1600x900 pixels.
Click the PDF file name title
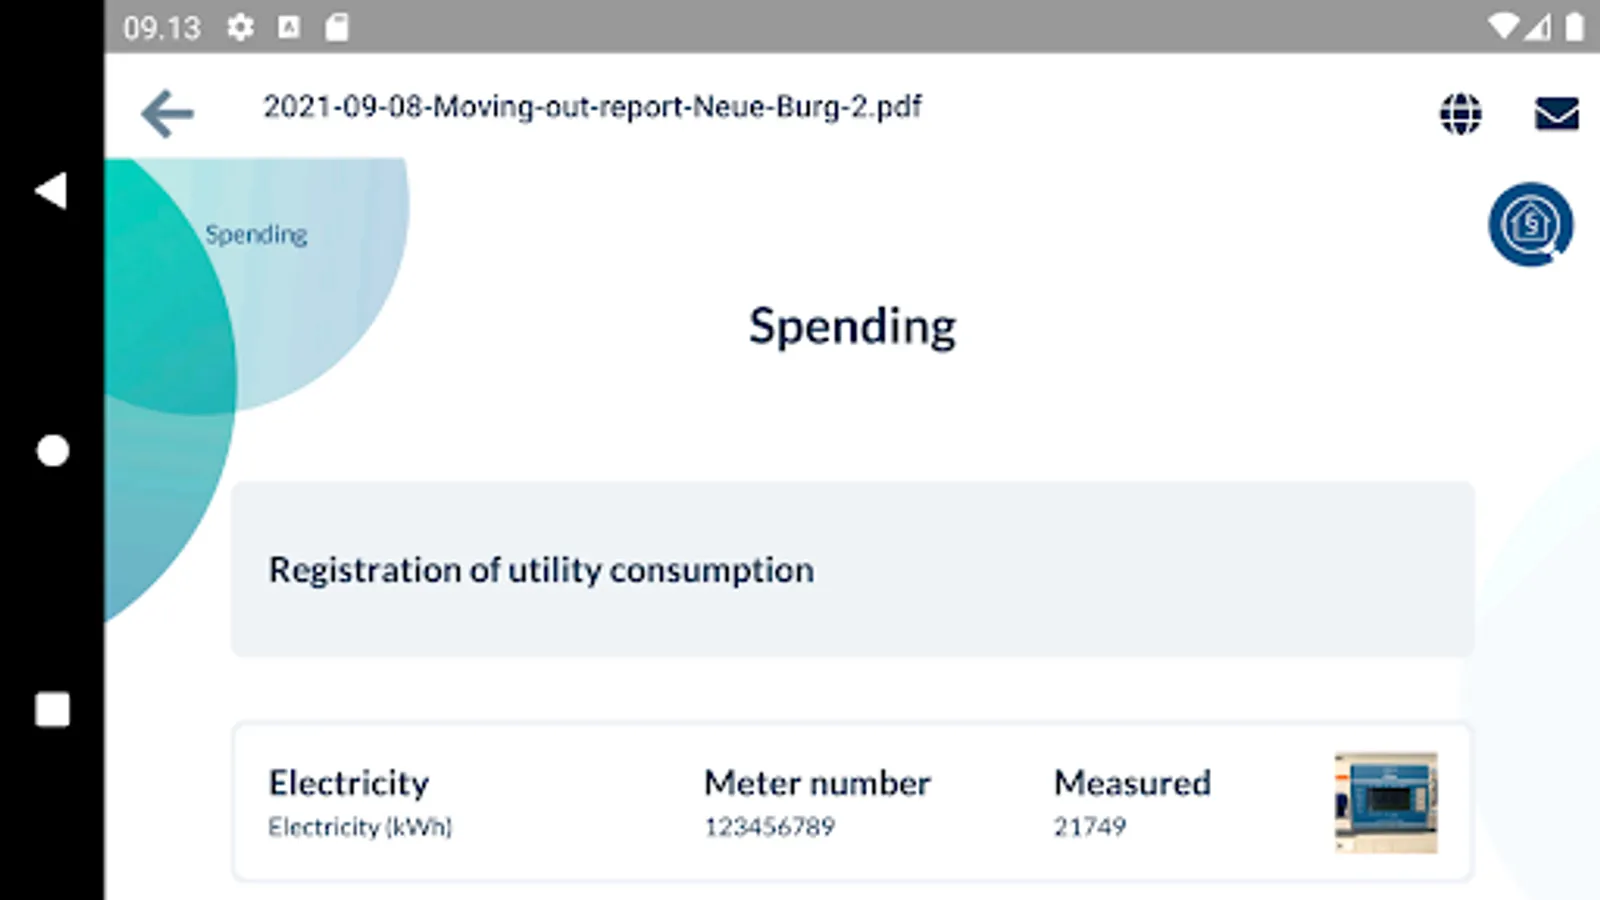(592, 107)
